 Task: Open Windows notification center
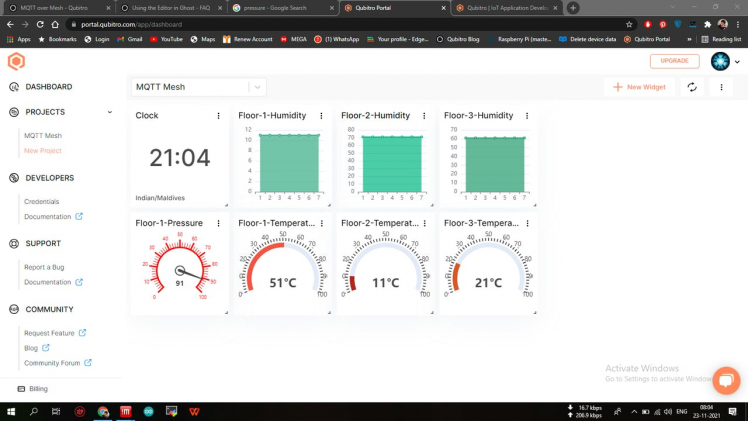point(733,411)
